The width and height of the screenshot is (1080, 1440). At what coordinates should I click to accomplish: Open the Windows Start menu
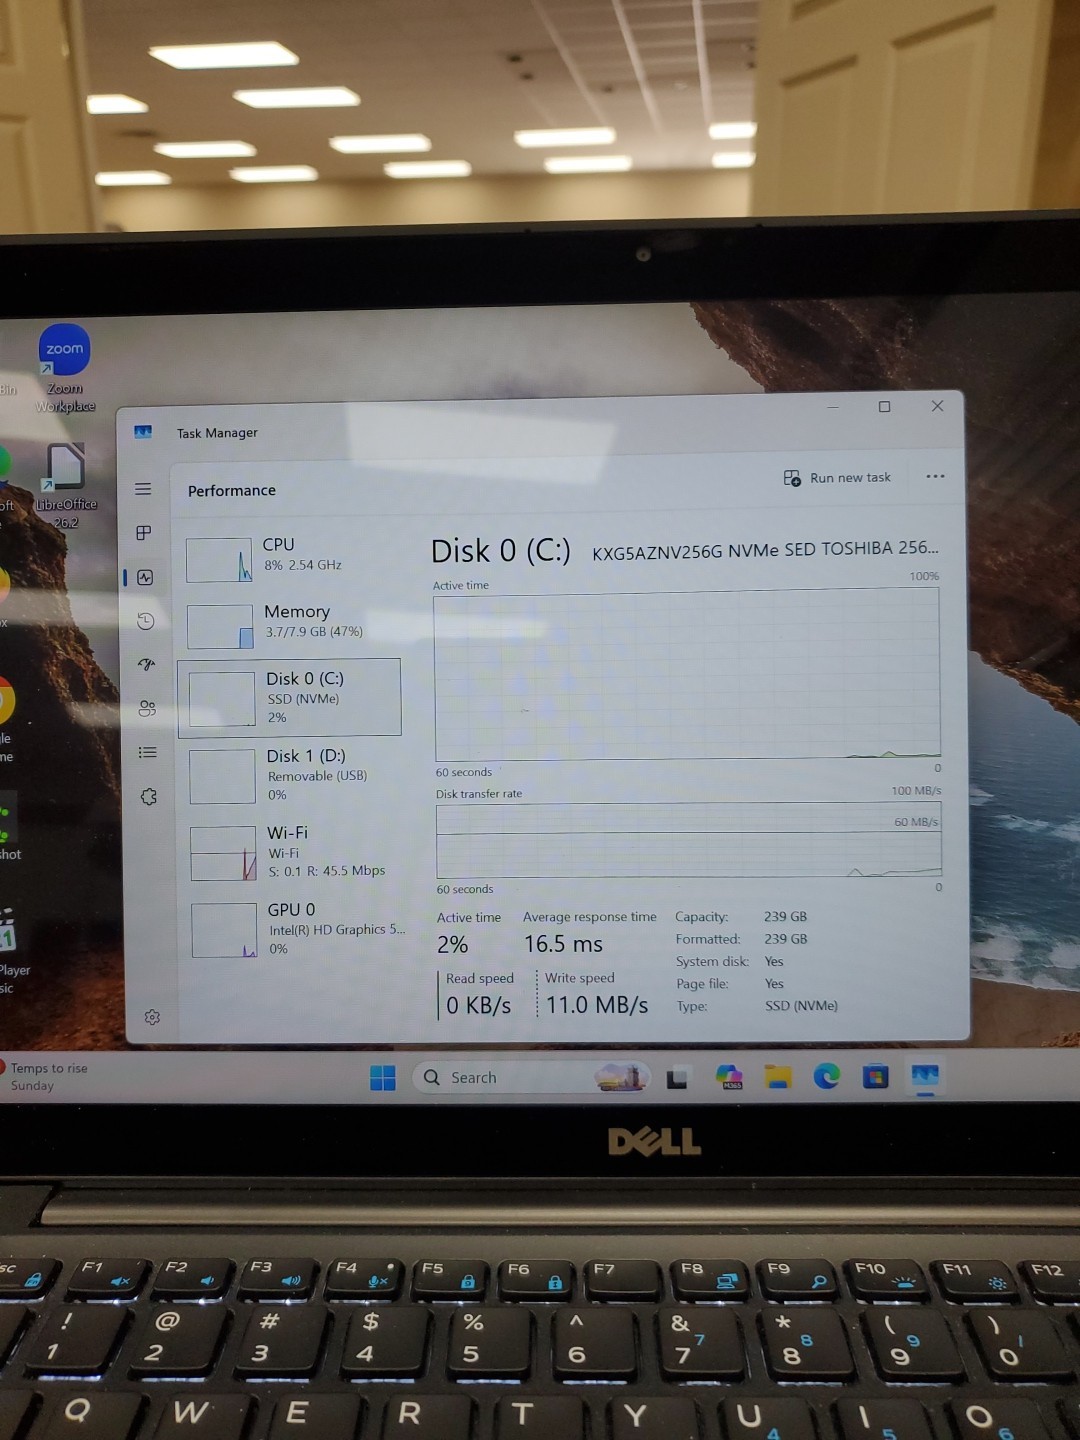coord(383,1078)
